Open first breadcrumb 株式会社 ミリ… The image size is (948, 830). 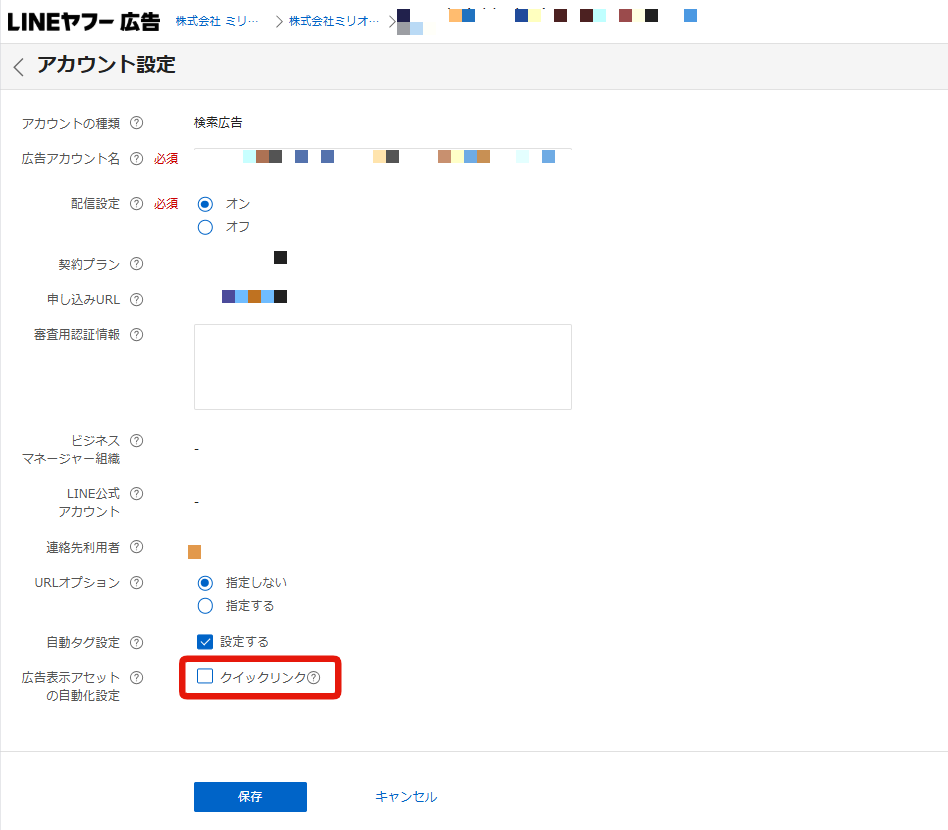click(217, 21)
